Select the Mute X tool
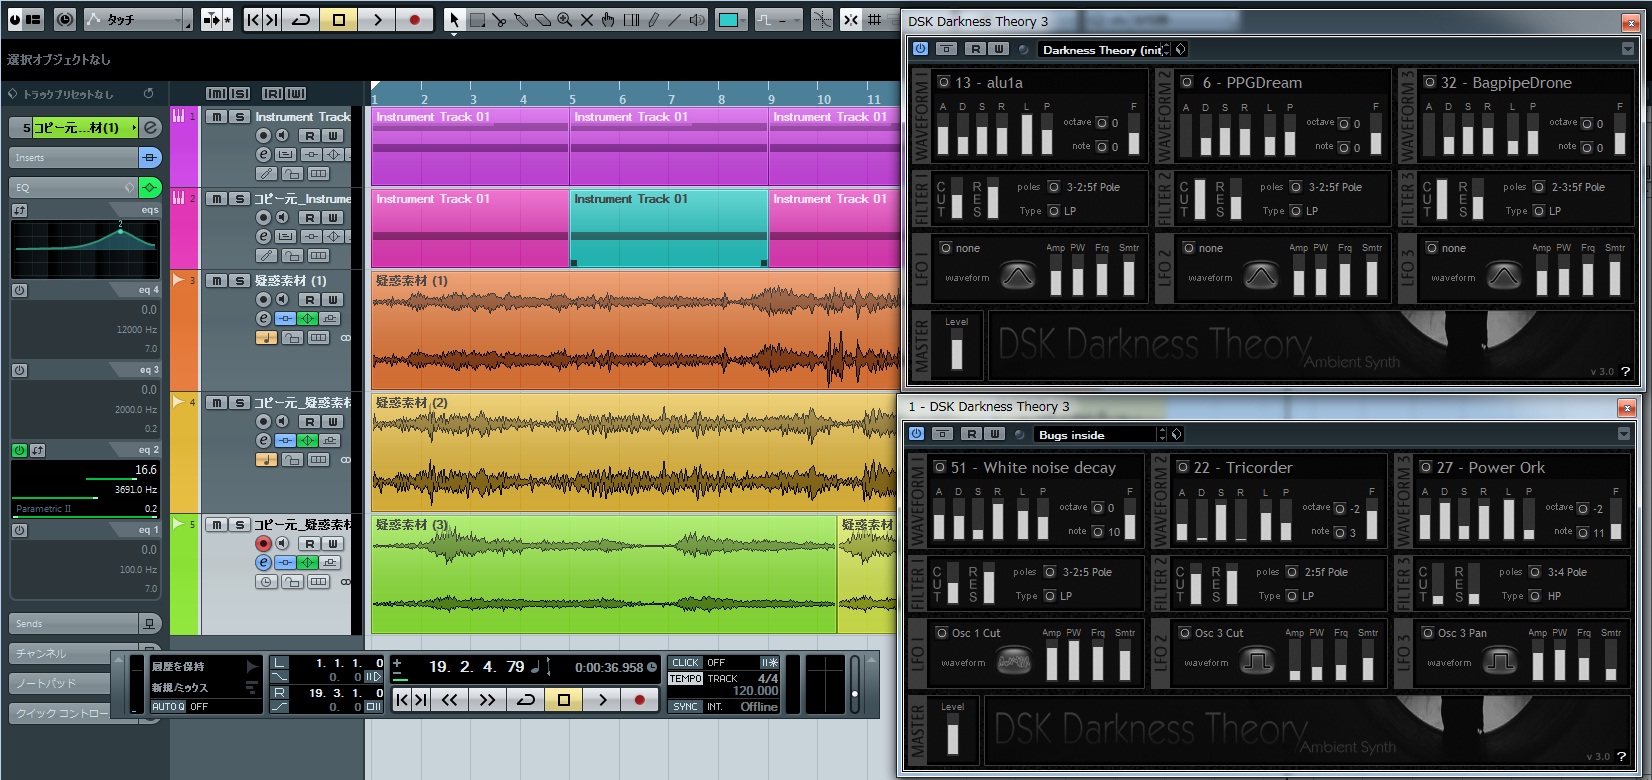 pyautogui.click(x=587, y=19)
